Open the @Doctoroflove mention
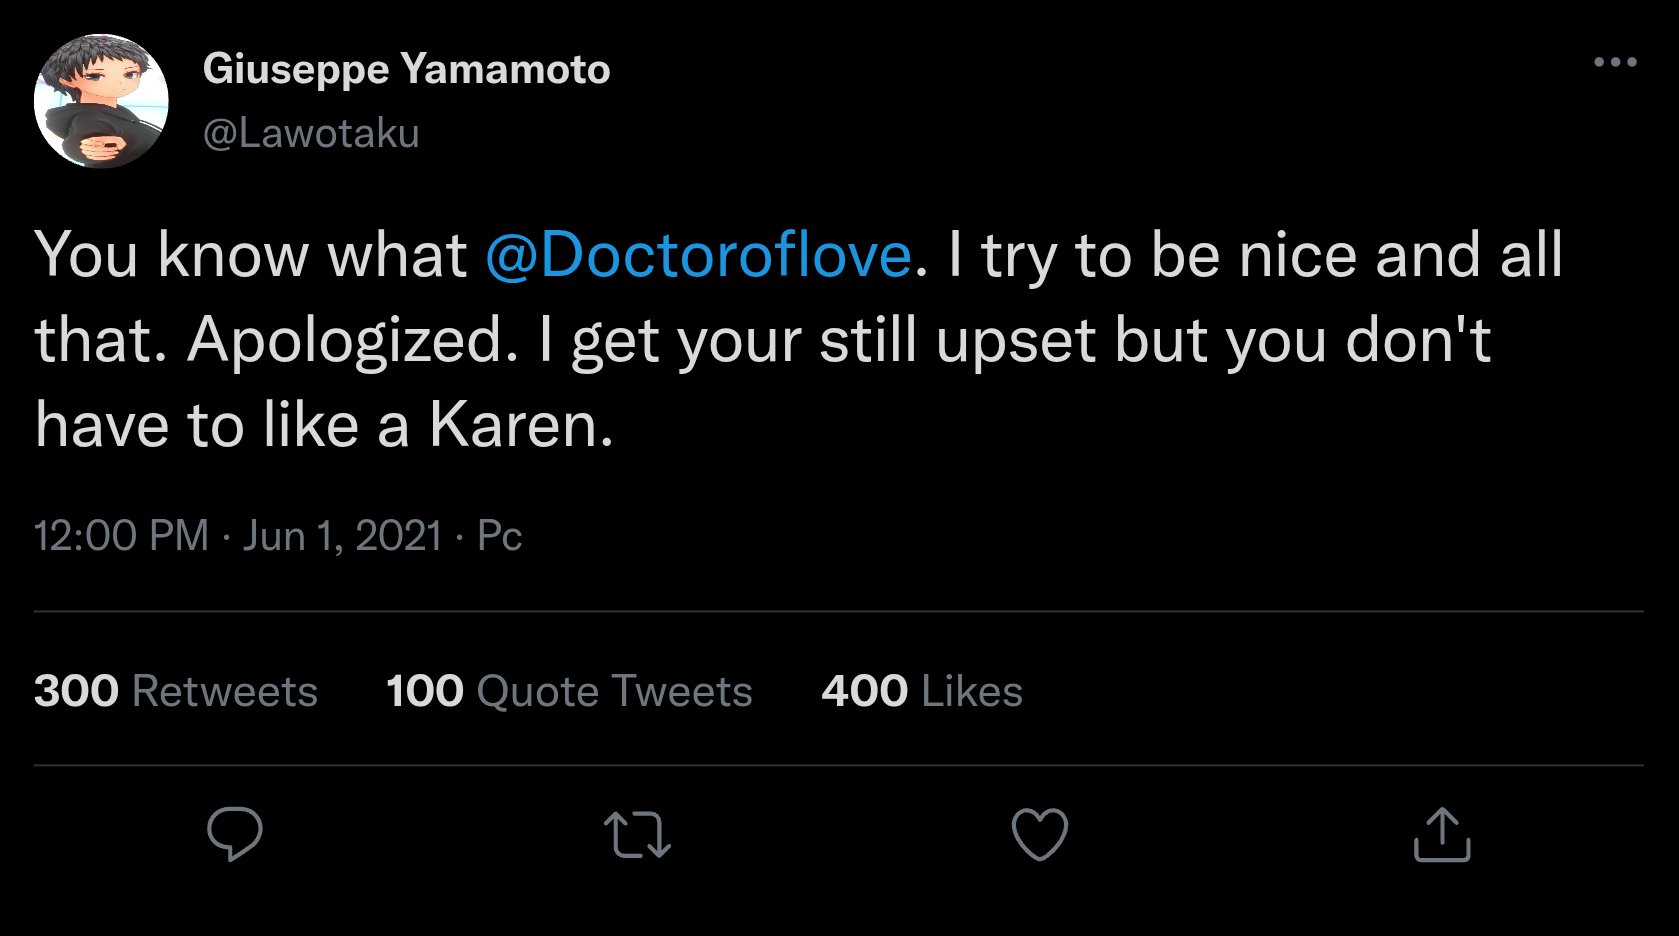 tap(698, 255)
